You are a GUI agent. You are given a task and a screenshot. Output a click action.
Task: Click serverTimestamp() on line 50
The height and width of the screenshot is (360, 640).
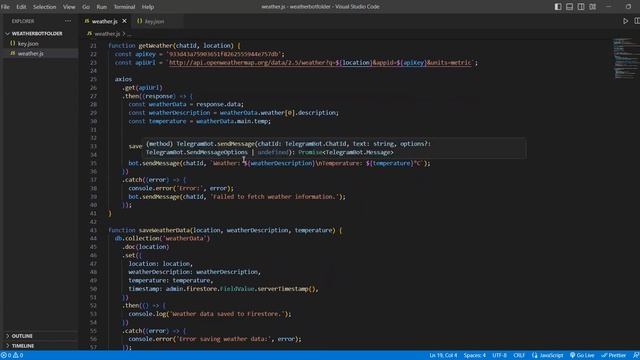[x=287, y=289]
